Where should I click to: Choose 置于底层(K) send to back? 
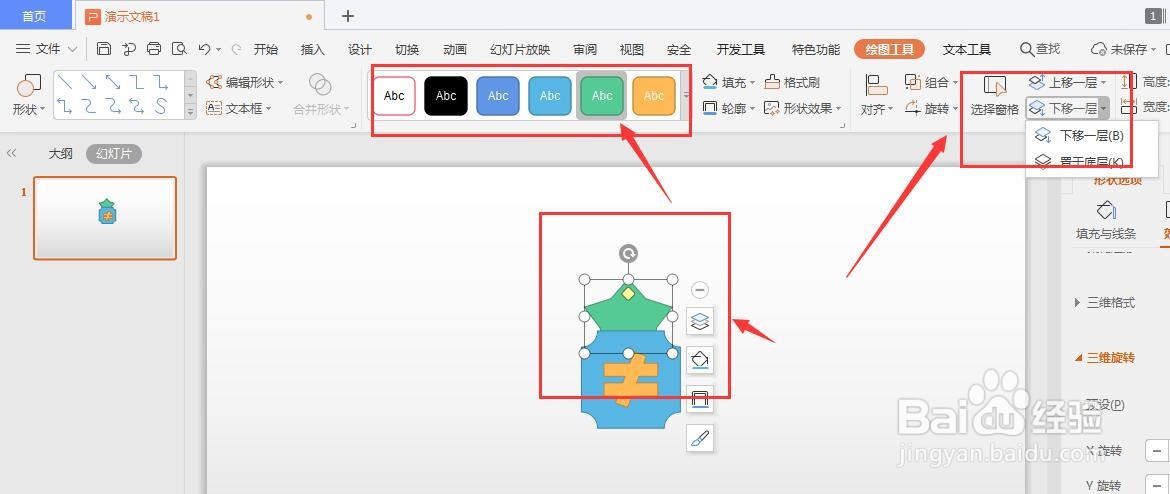pos(1092,161)
